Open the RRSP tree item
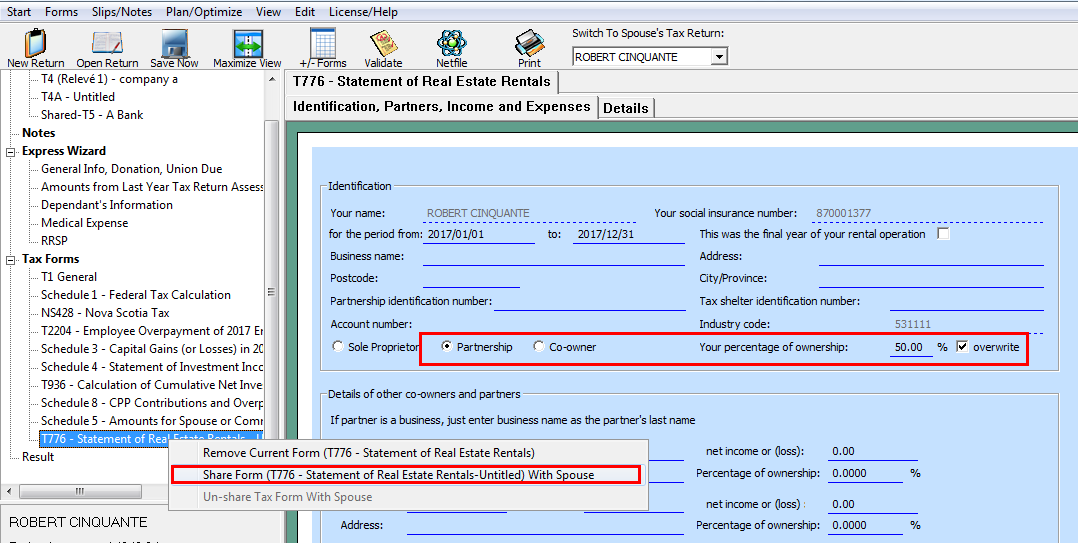Screen dimensions: 1078x543 (x=54, y=241)
